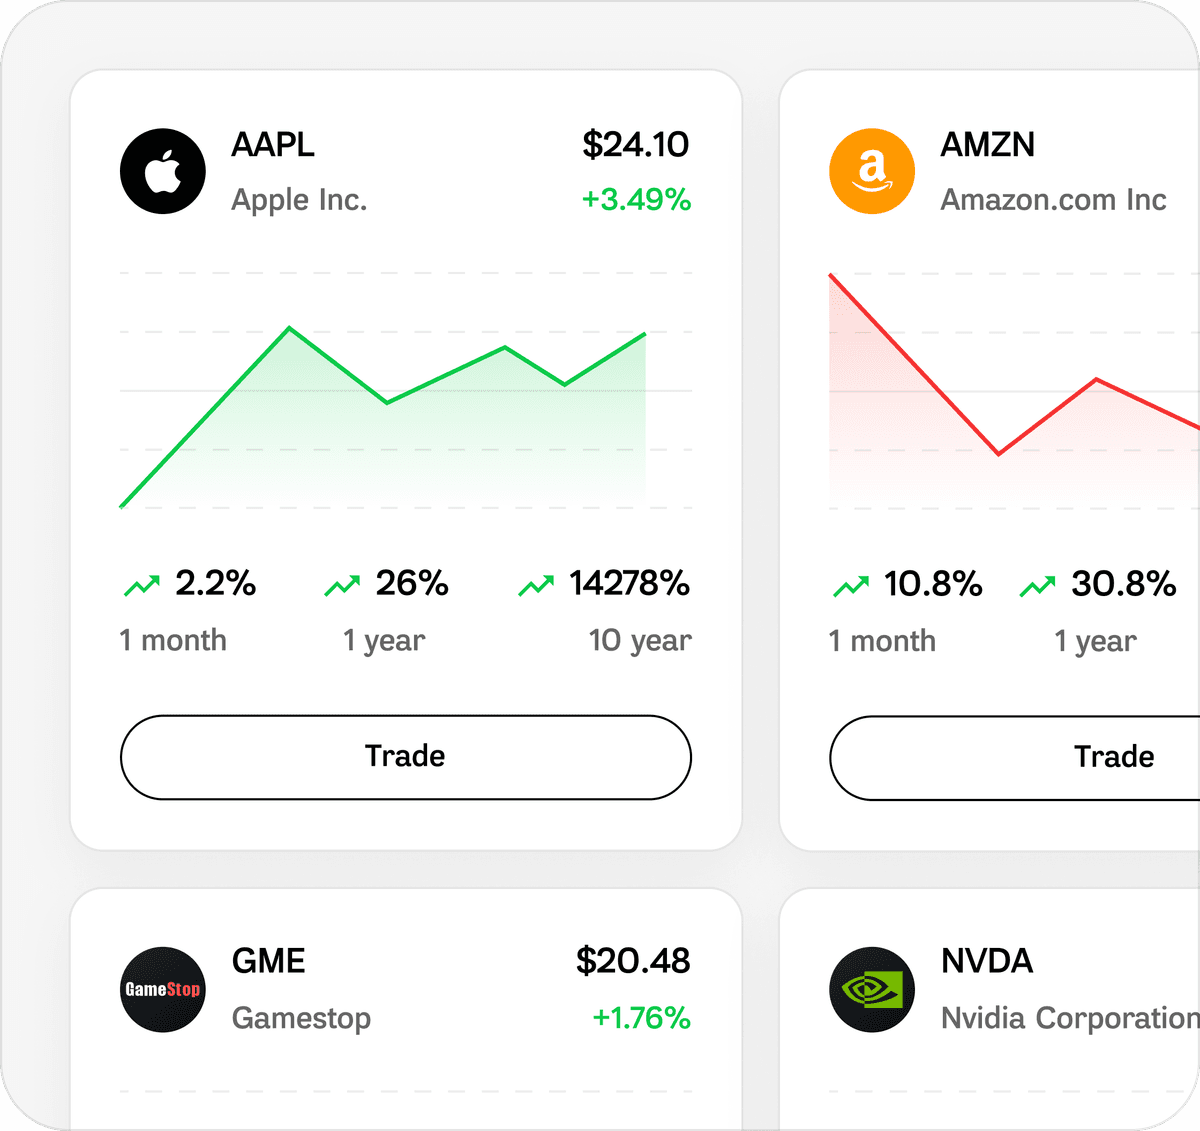Click the Nvidia logo icon
The width and height of the screenshot is (1200, 1131).
871,989
